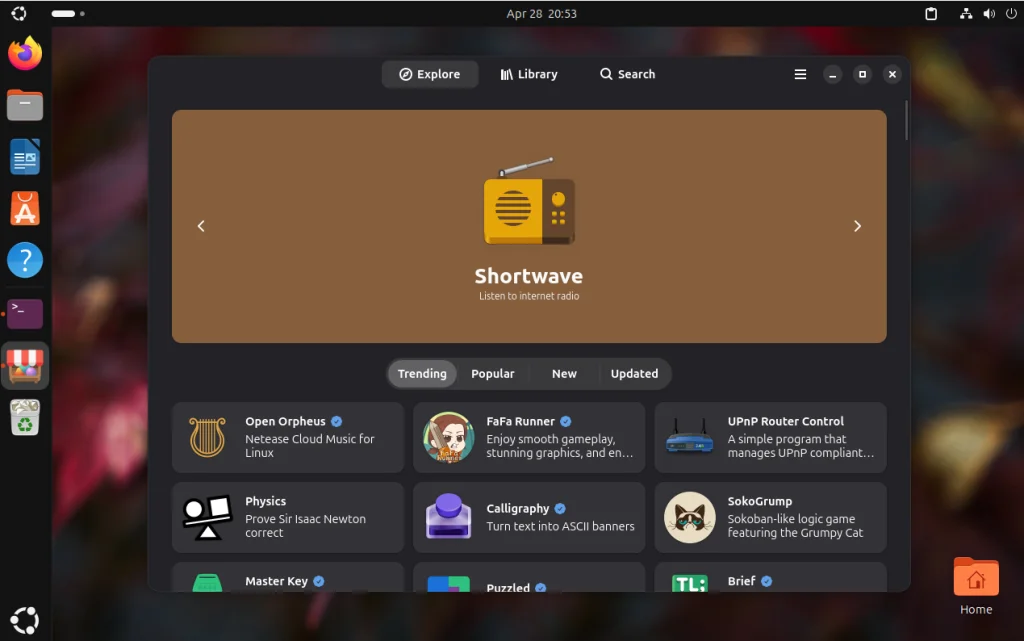The height and width of the screenshot is (641, 1024).
Task: Switch to the Library tab
Action: [x=529, y=74]
